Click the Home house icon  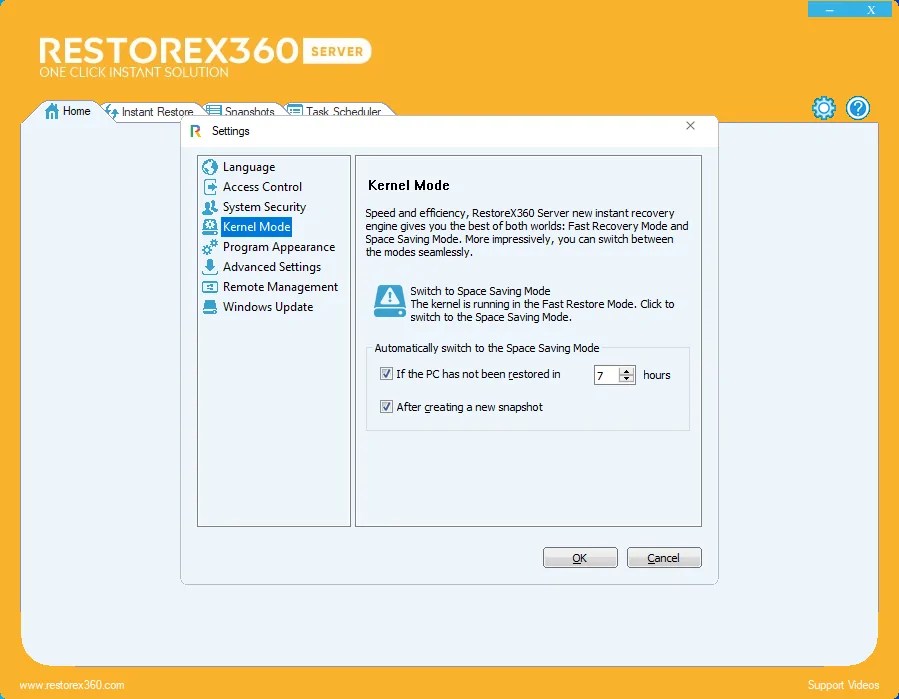[x=52, y=111]
